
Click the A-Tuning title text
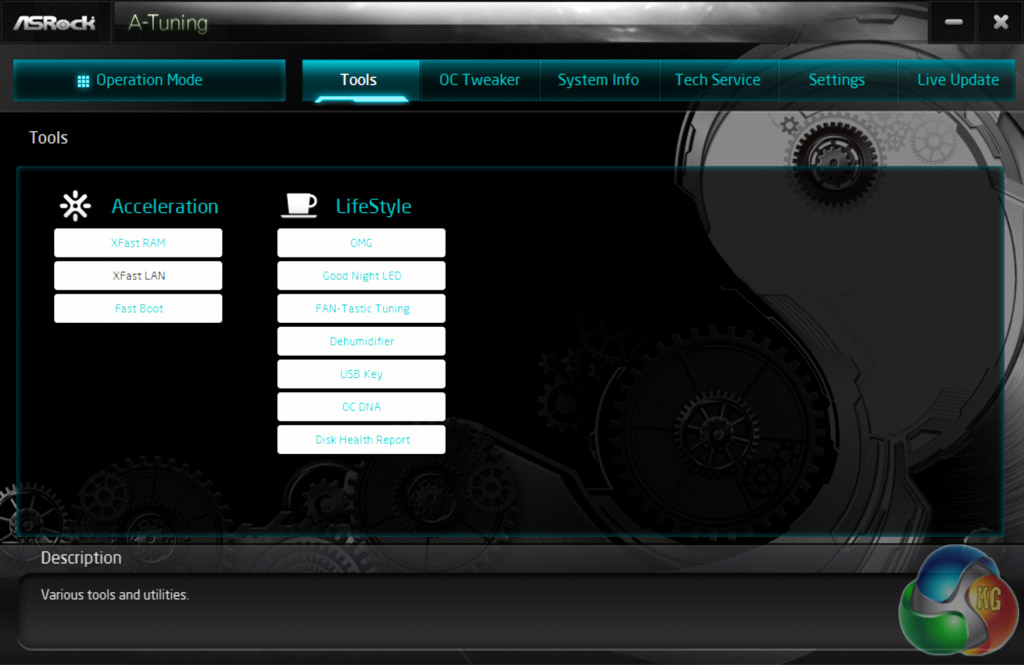coord(168,23)
